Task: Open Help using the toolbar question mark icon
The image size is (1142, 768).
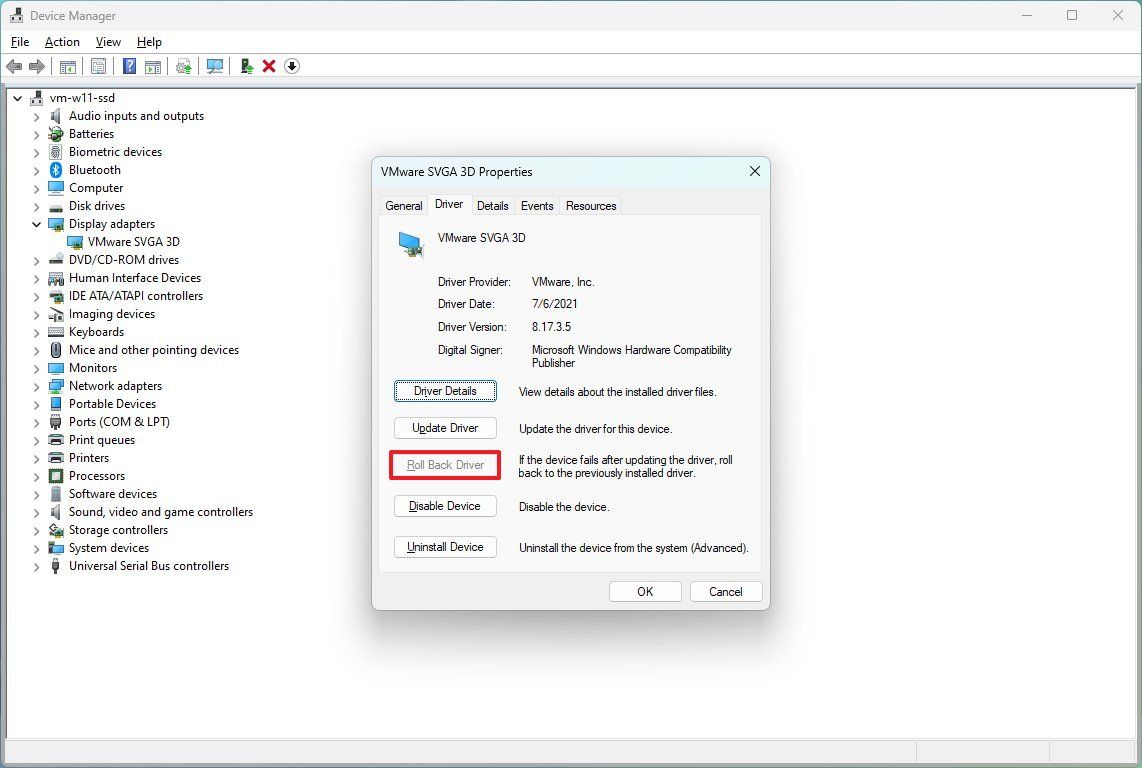Action: (x=130, y=66)
